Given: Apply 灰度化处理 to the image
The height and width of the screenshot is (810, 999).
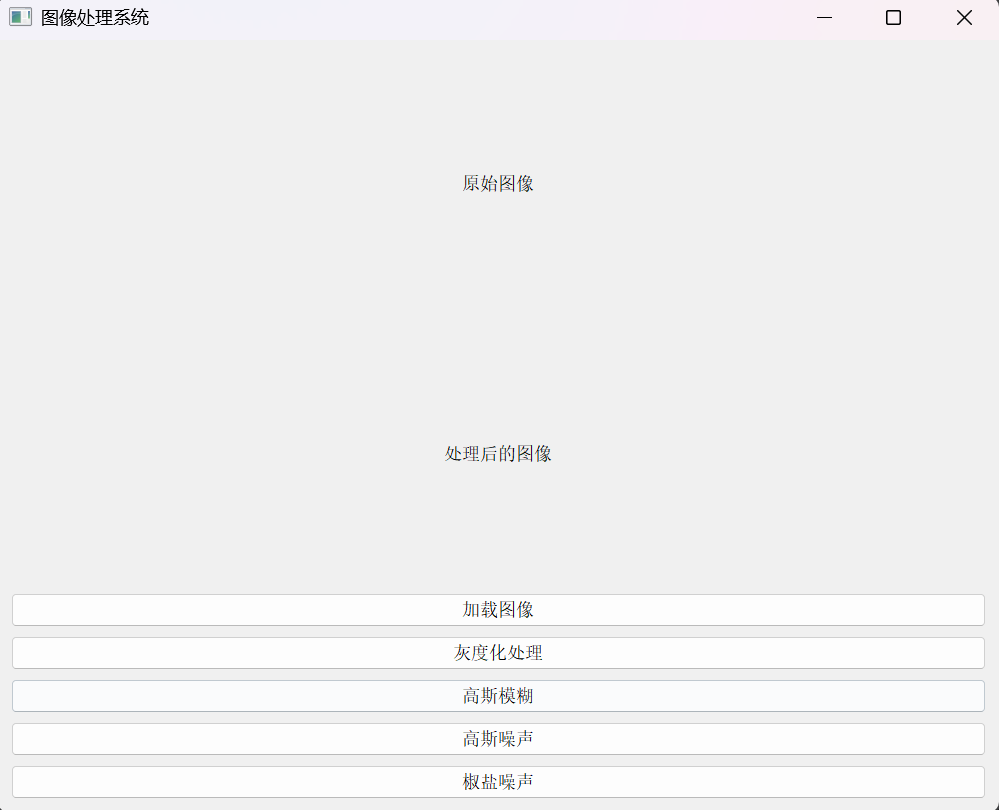Looking at the screenshot, I should point(498,653).
